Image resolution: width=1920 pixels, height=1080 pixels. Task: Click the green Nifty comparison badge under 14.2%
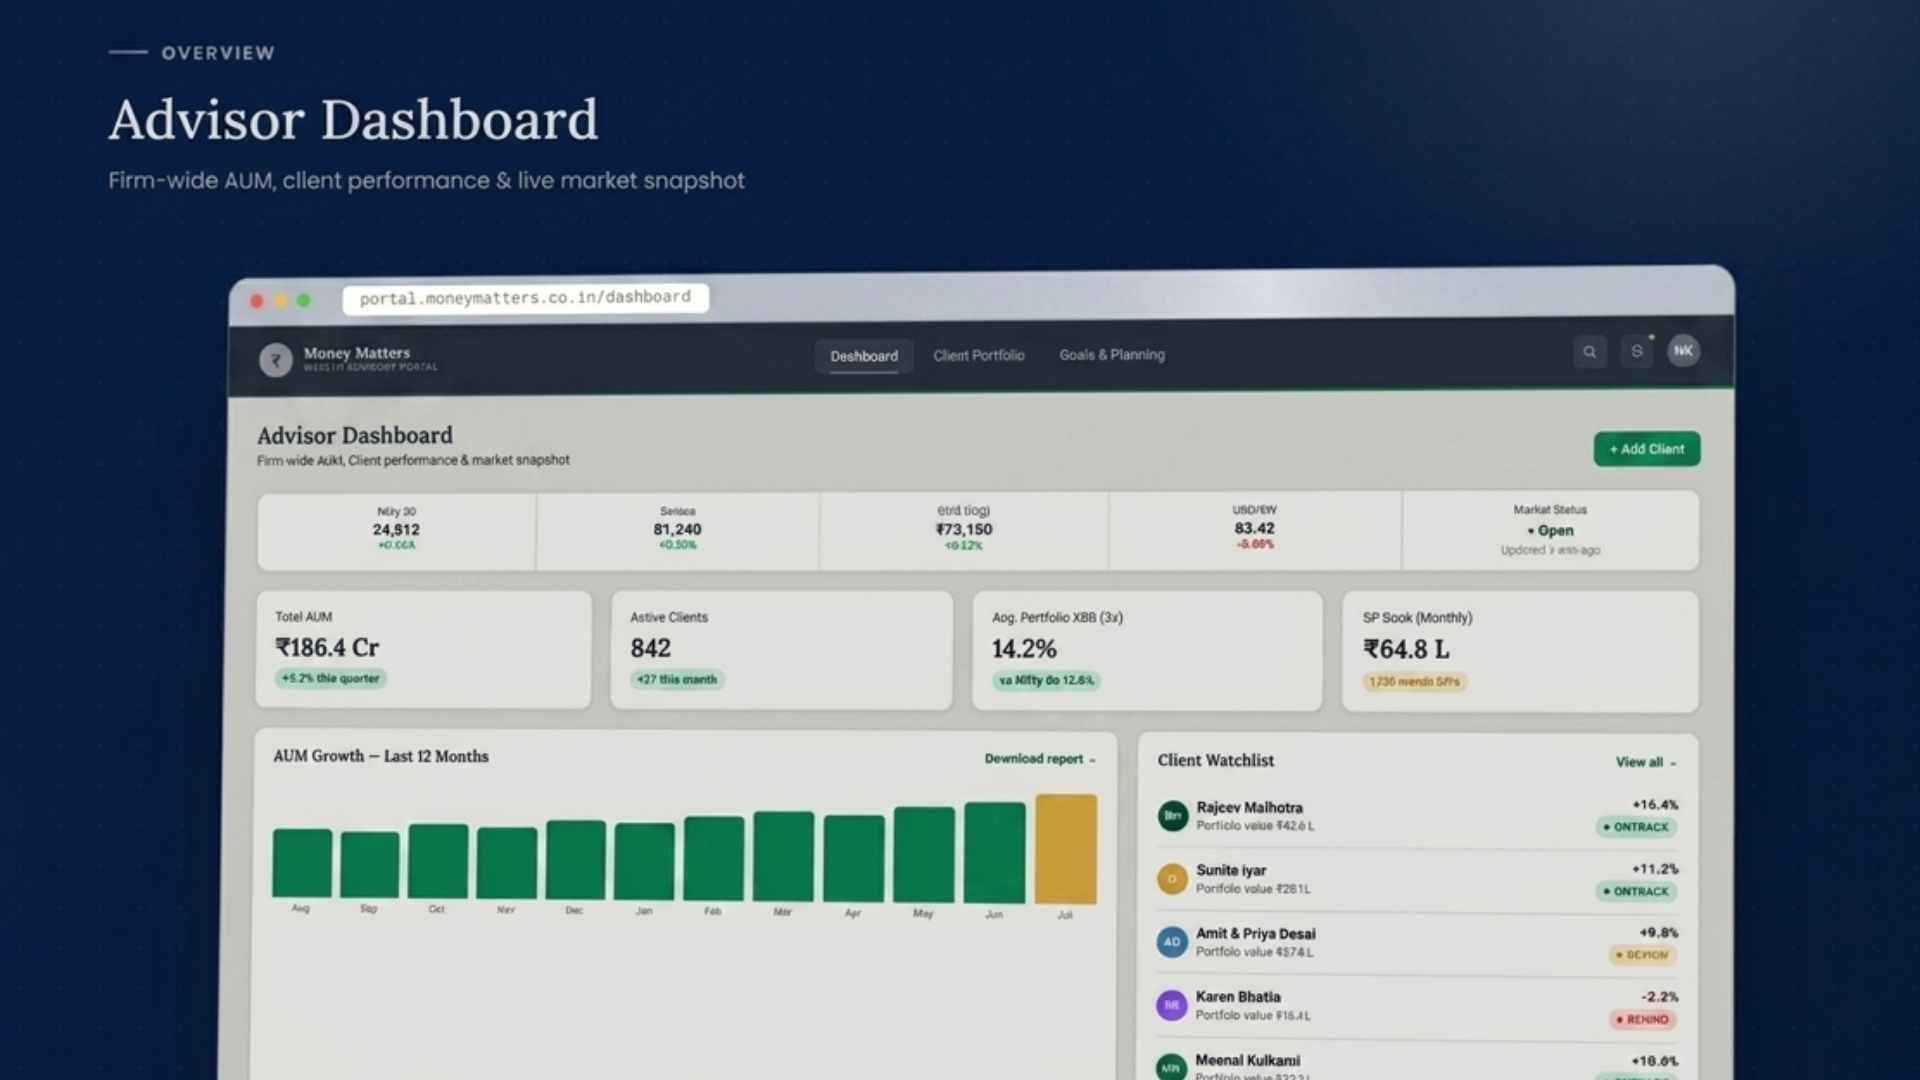(x=1046, y=681)
